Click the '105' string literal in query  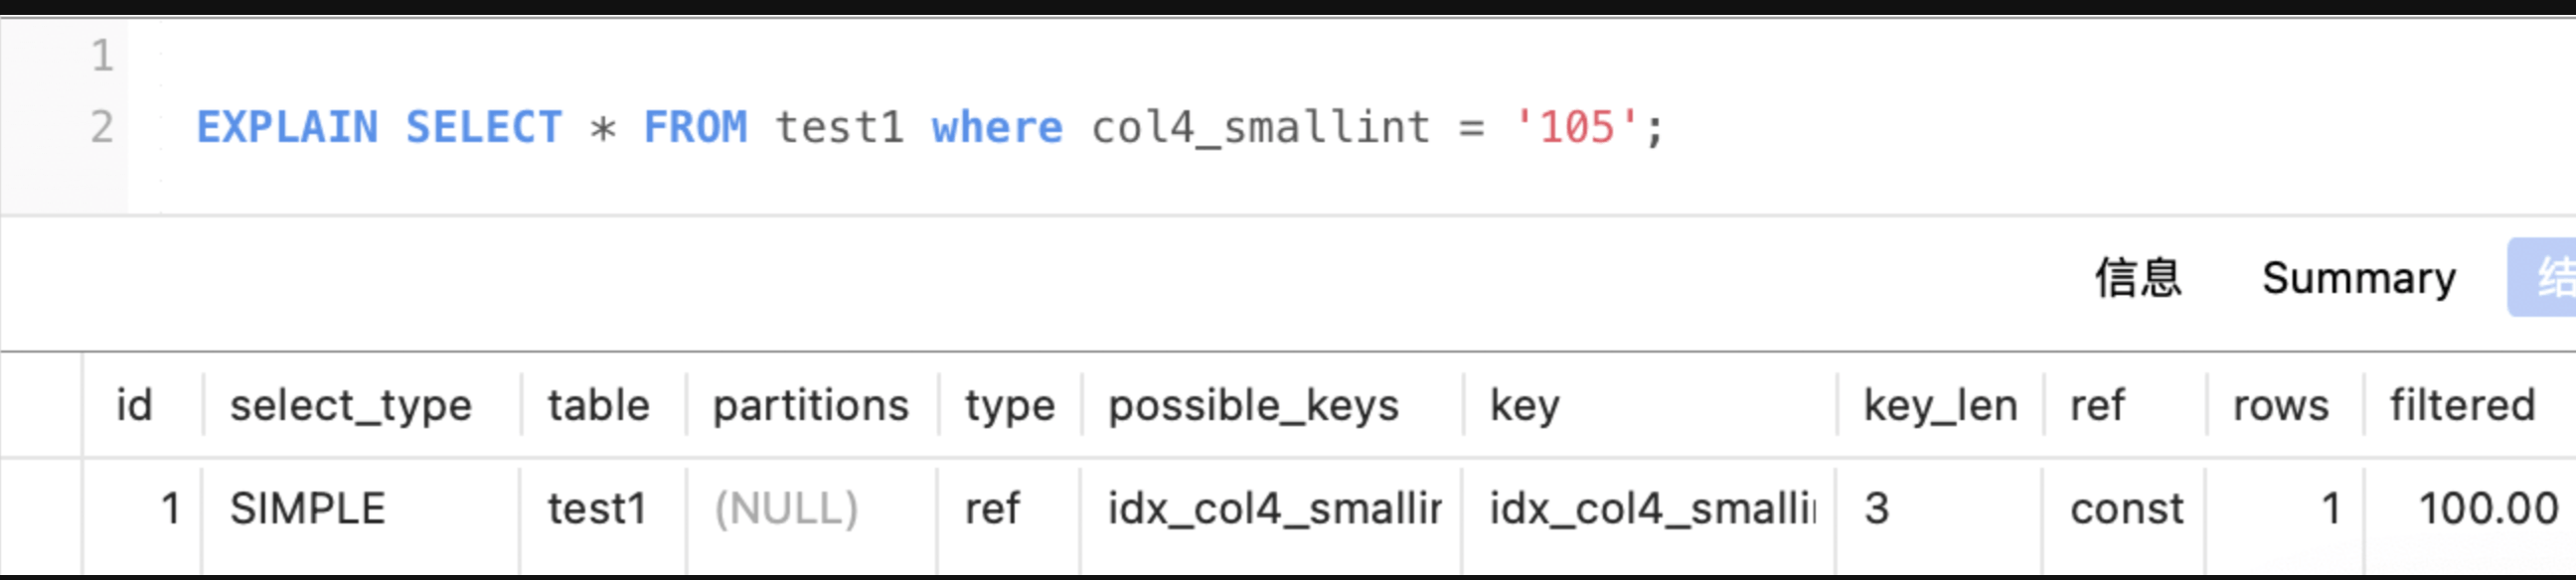1577,128
